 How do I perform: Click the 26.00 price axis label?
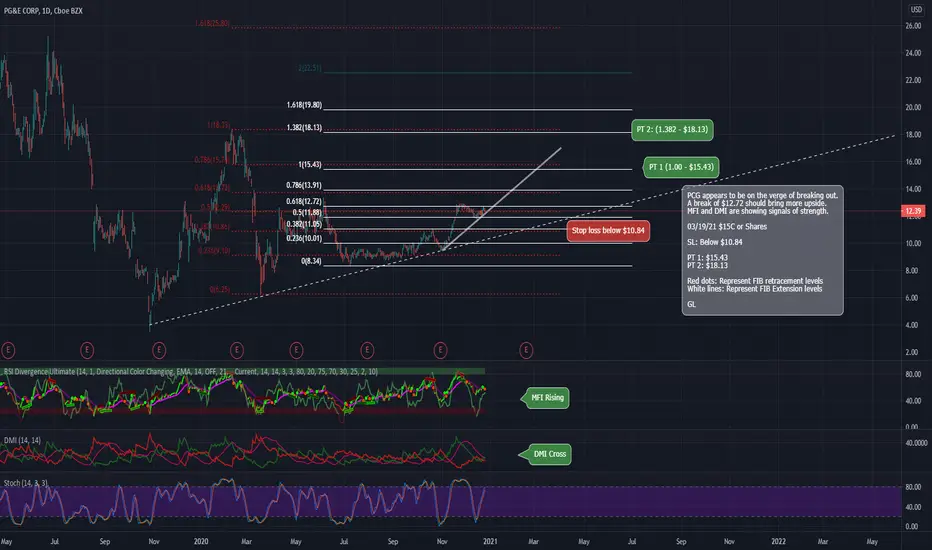click(913, 26)
